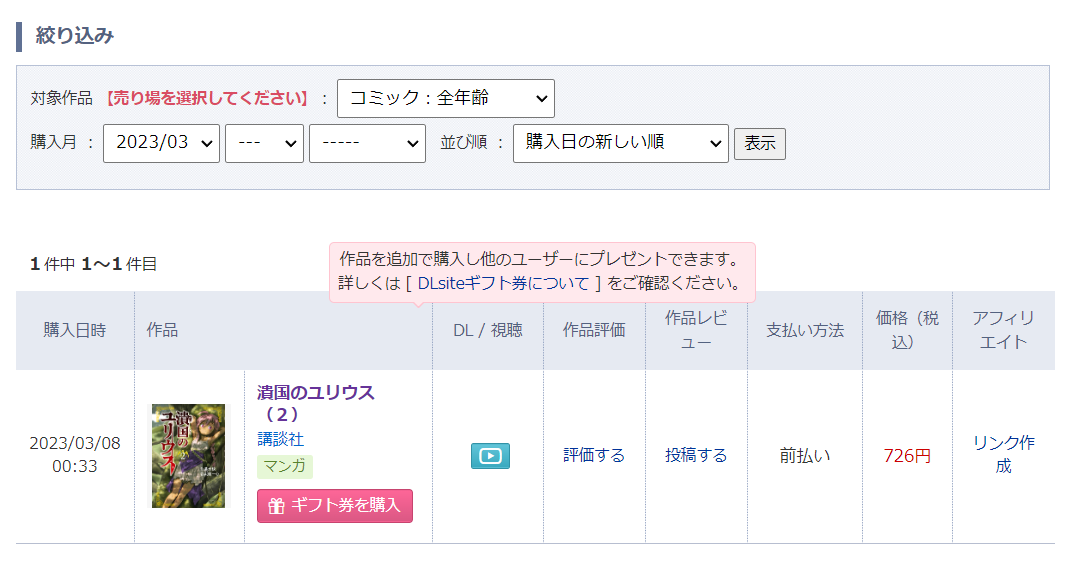Click the 作品評価 column header
This screenshot has height=566, width=1066.
tap(594, 330)
